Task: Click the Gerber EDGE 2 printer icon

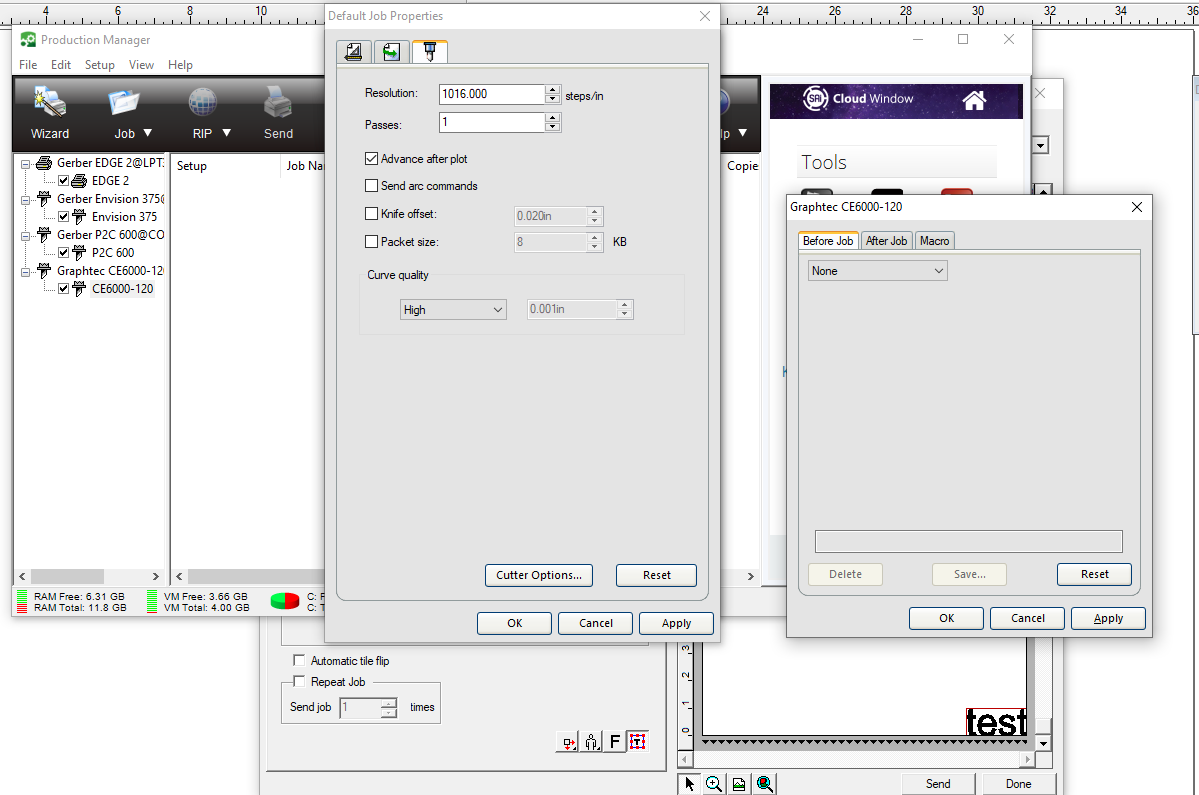Action: coord(44,163)
